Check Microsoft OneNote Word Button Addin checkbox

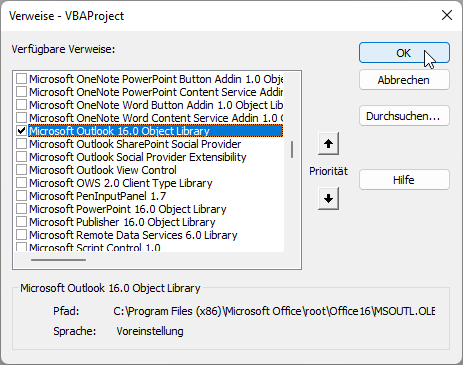[22, 105]
